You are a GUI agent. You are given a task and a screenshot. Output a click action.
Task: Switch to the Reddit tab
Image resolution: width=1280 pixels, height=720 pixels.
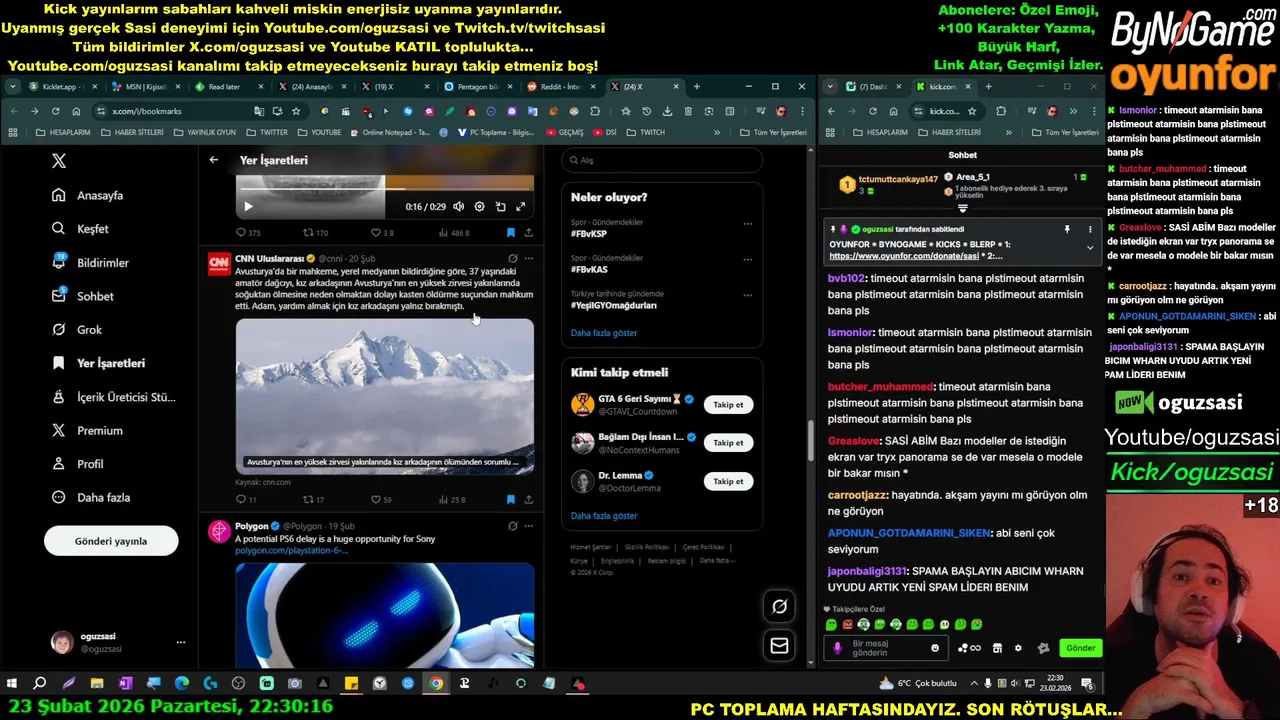pos(560,87)
